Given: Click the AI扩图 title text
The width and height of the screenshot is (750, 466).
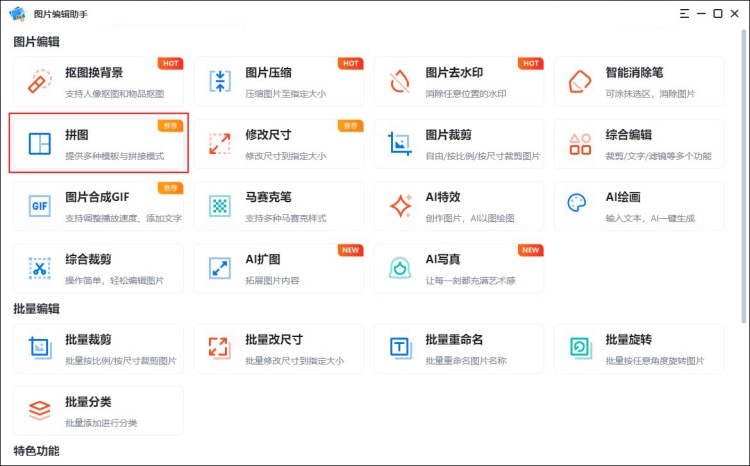Looking at the screenshot, I should click(263, 260).
